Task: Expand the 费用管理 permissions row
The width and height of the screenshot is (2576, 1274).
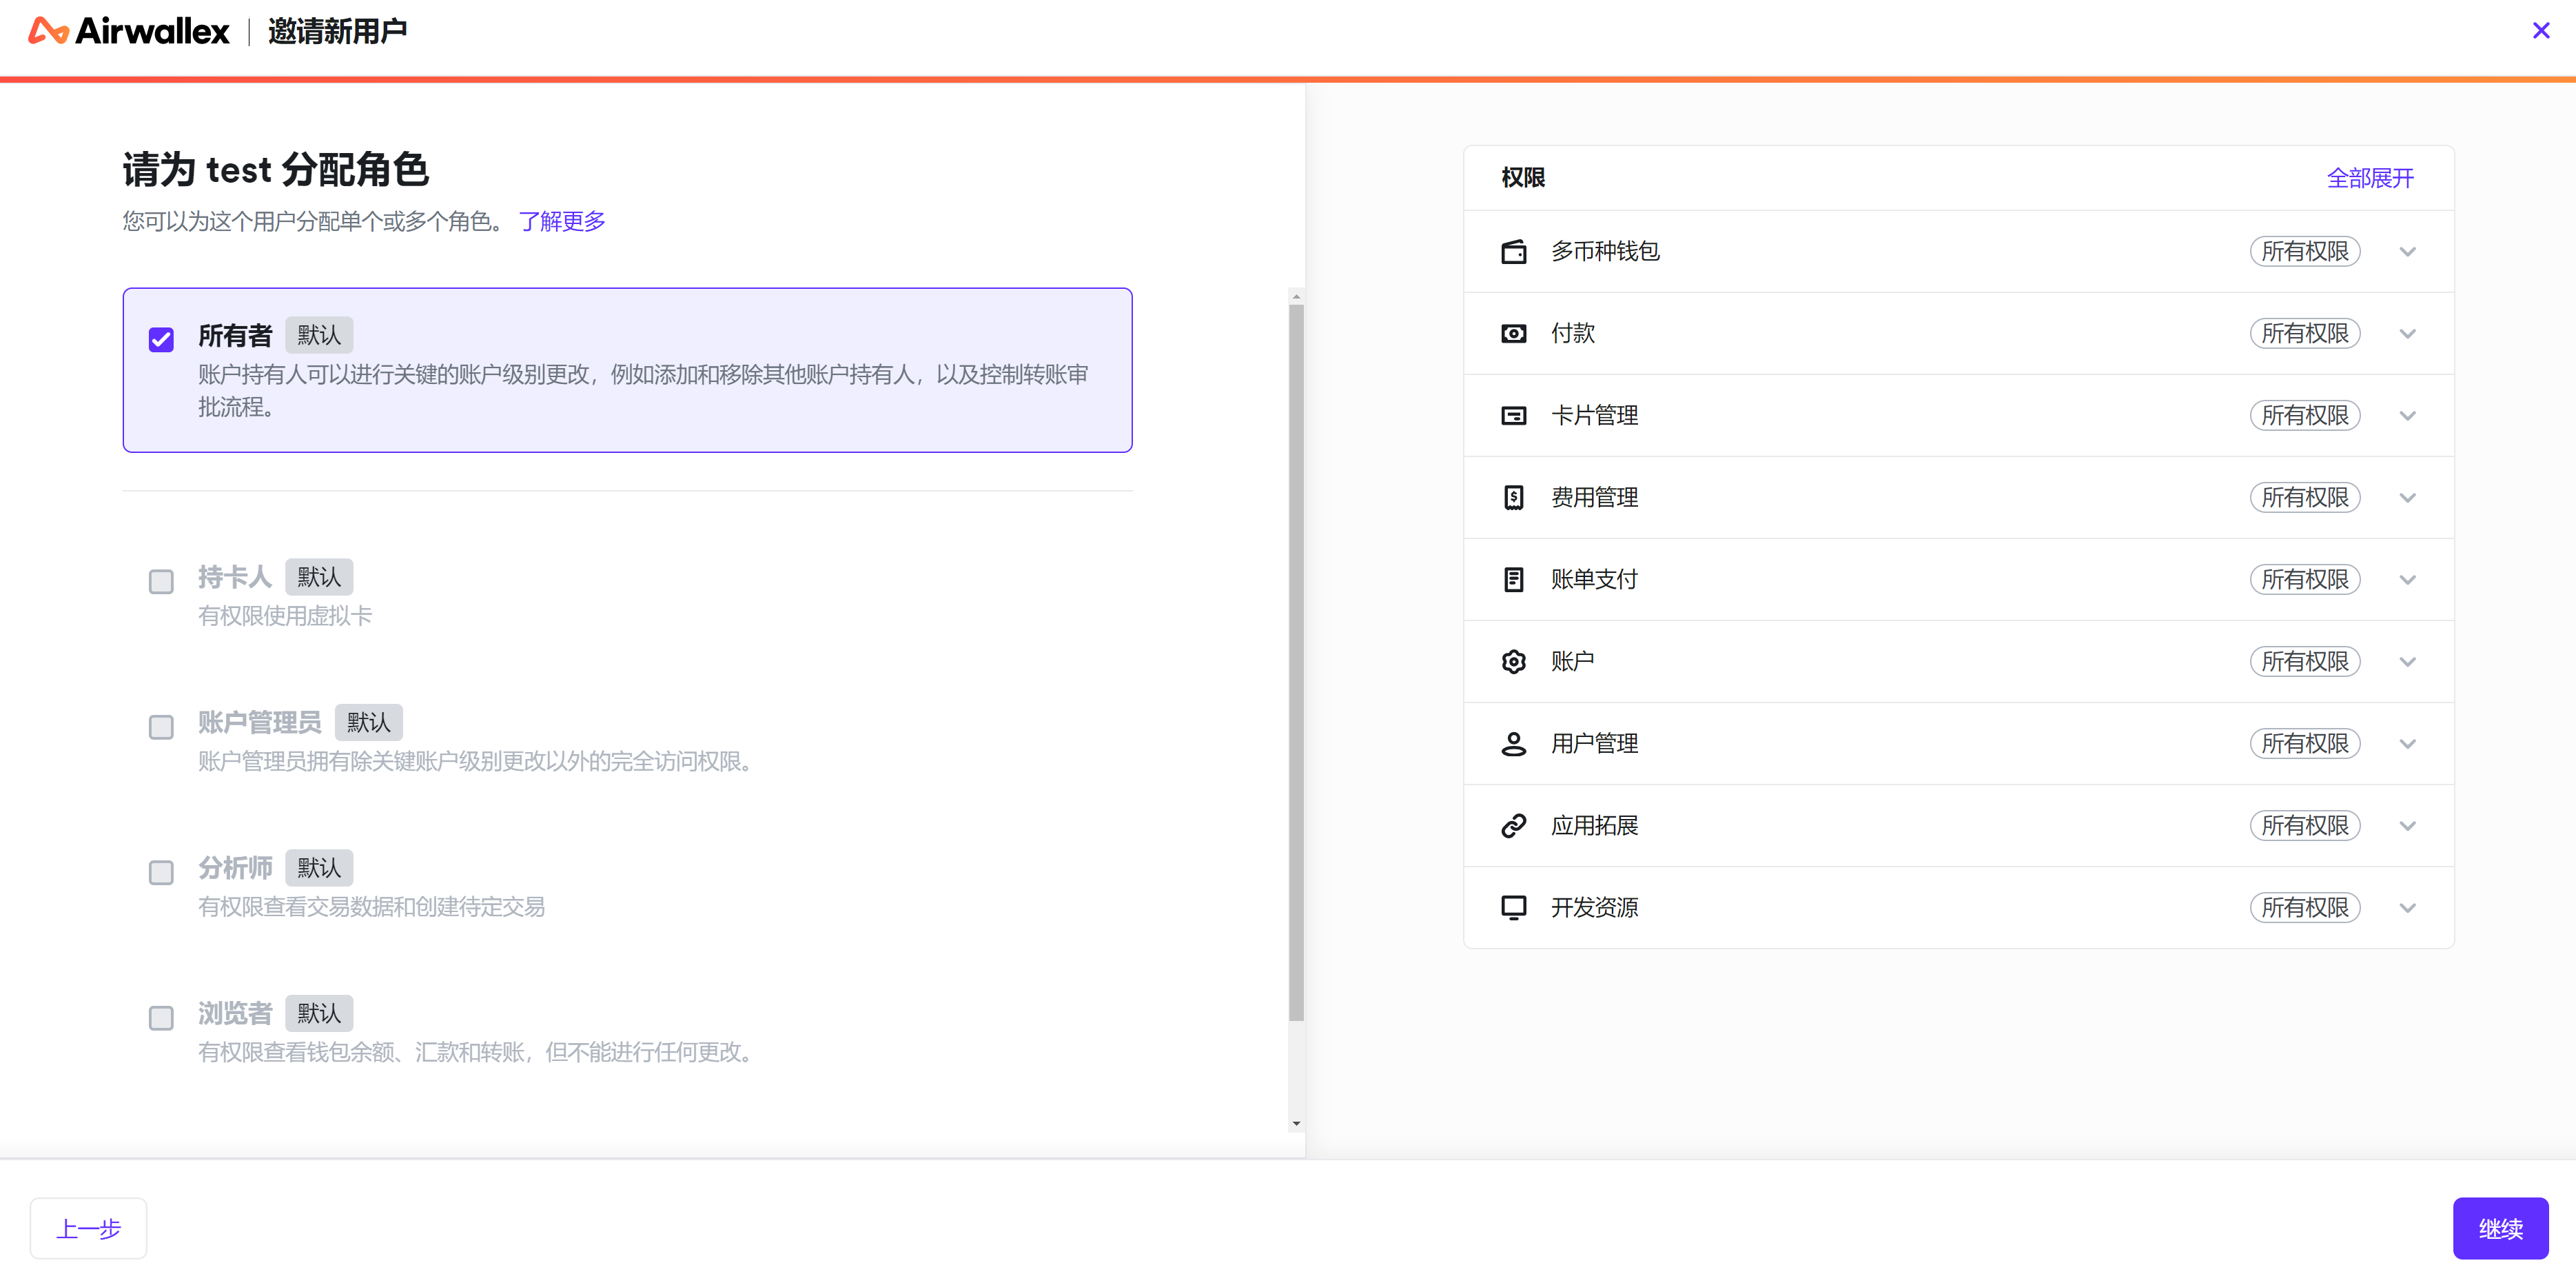Action: click(2407, 498)
